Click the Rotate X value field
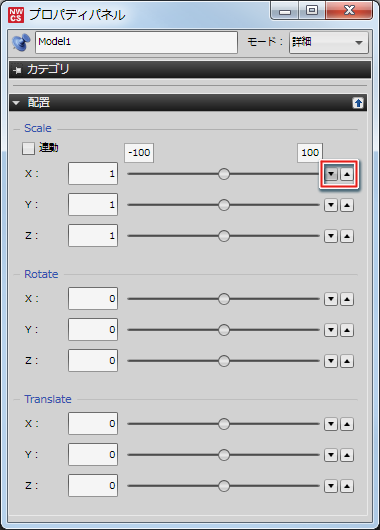This screenshot has height=530, width=380. pos(93,298)
